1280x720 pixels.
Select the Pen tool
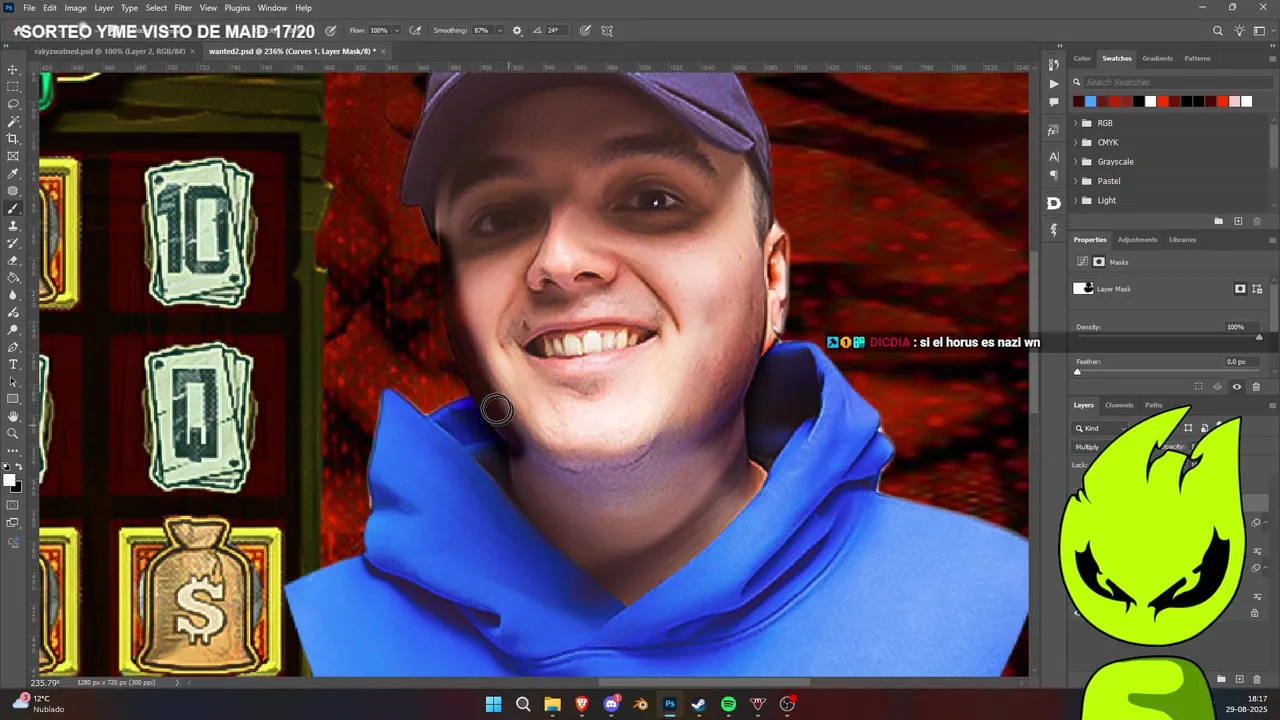tap(13, 347)
